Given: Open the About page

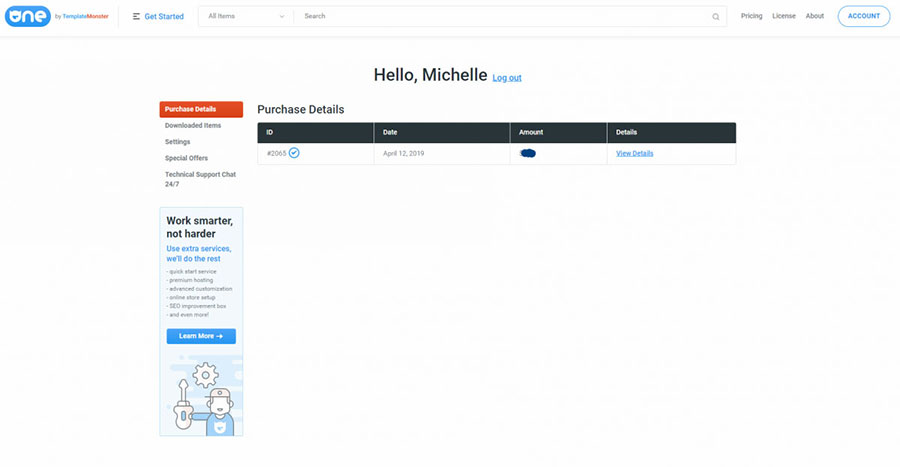Looking at the screenshot, I should (814, 16).
